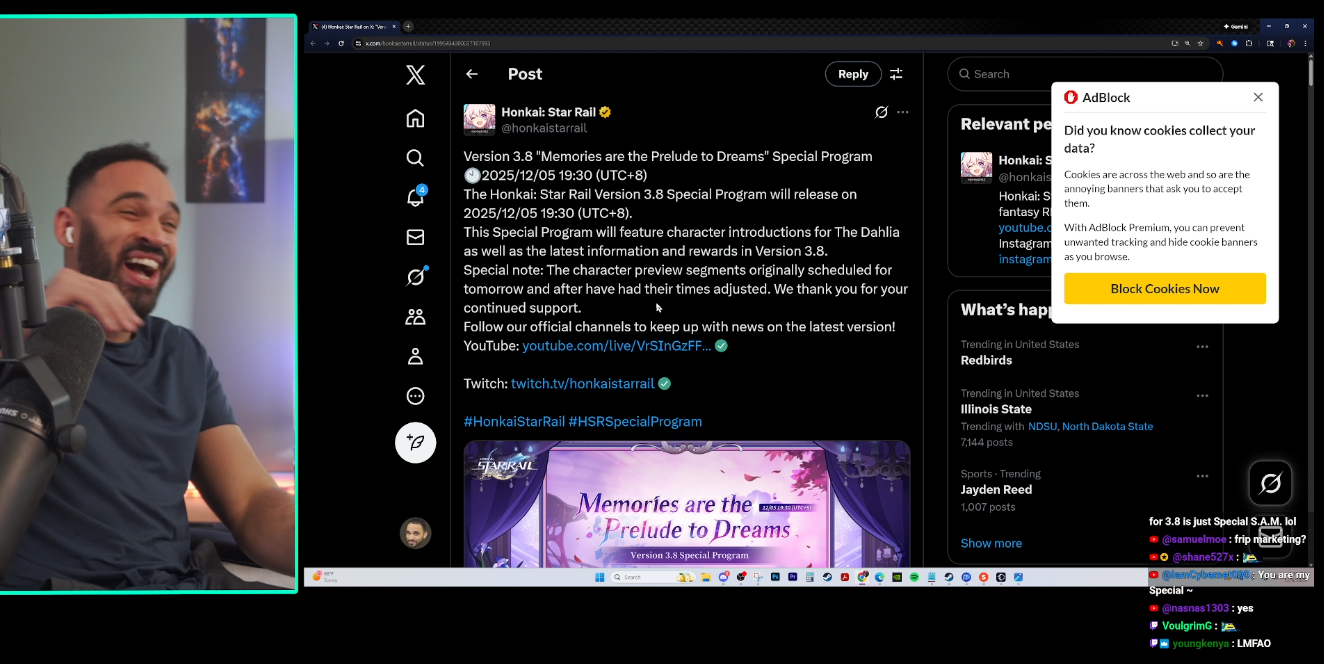Open more options for Illinois State trend
Screen dimensions: 1324x664
click(1202, 395)
